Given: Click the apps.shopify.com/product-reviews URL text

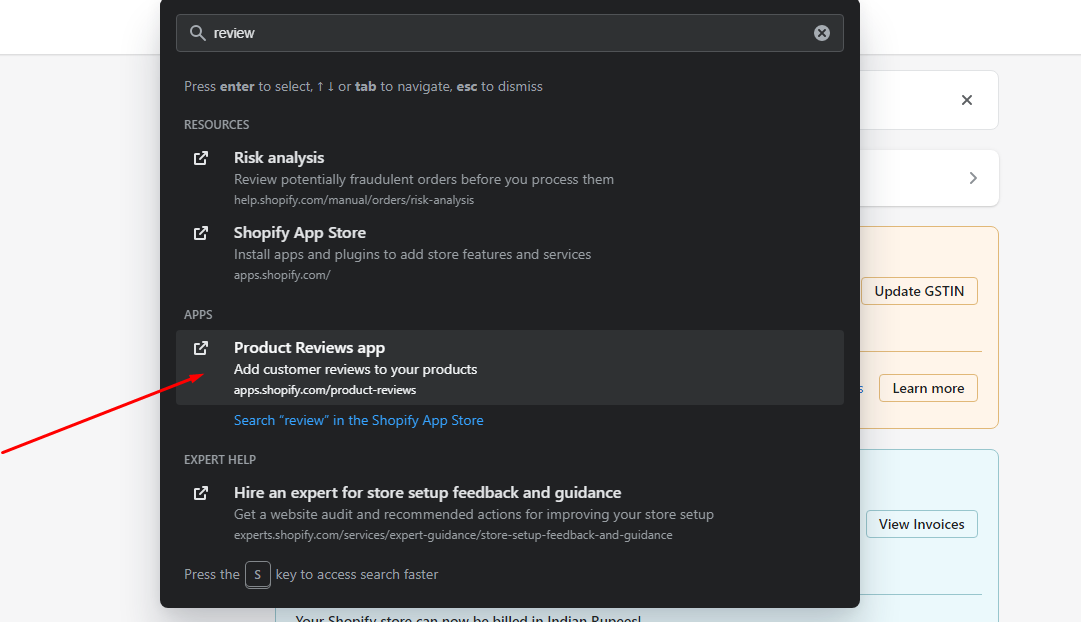Looking at the screenshot, I should tap(325, 390).
